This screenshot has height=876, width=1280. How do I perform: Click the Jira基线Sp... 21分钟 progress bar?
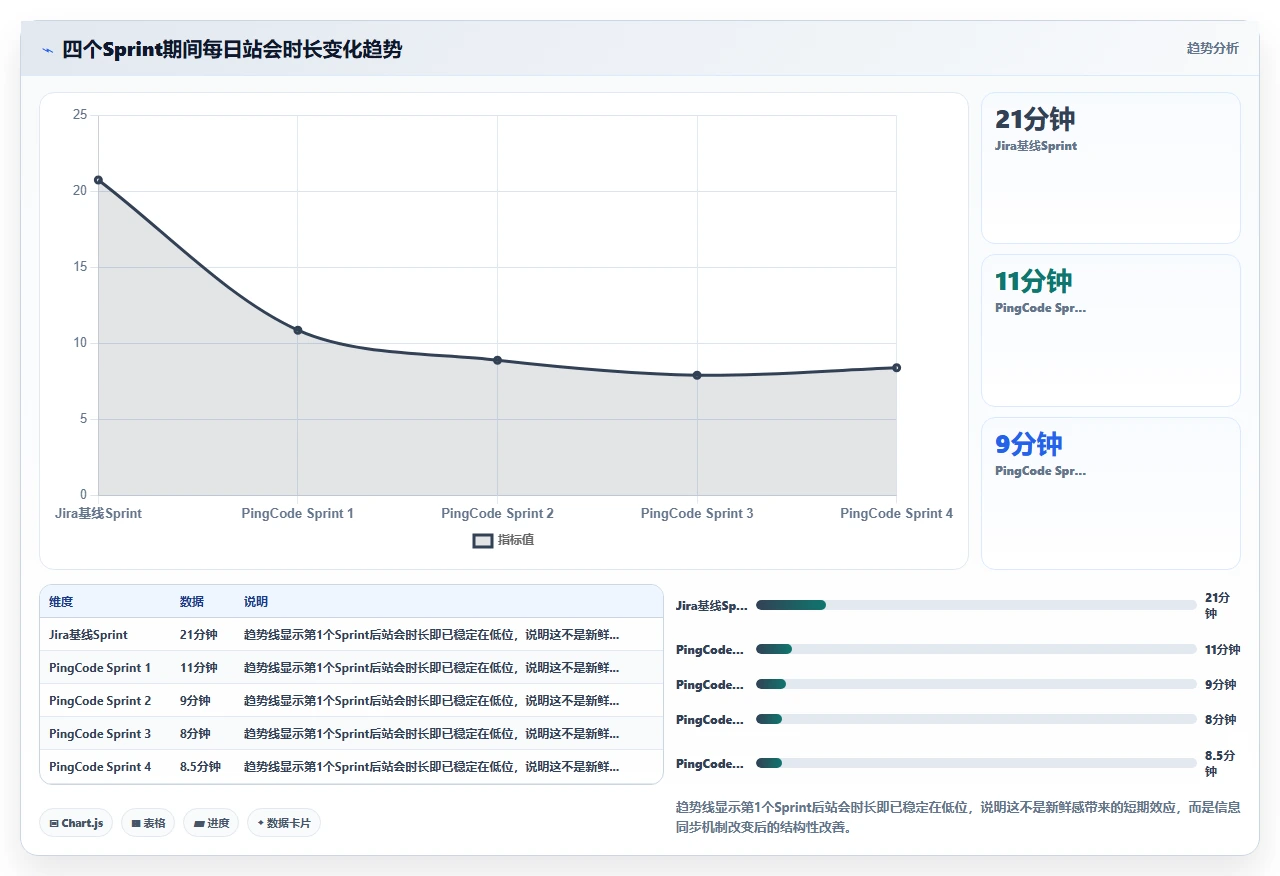[x=976, y=605]
